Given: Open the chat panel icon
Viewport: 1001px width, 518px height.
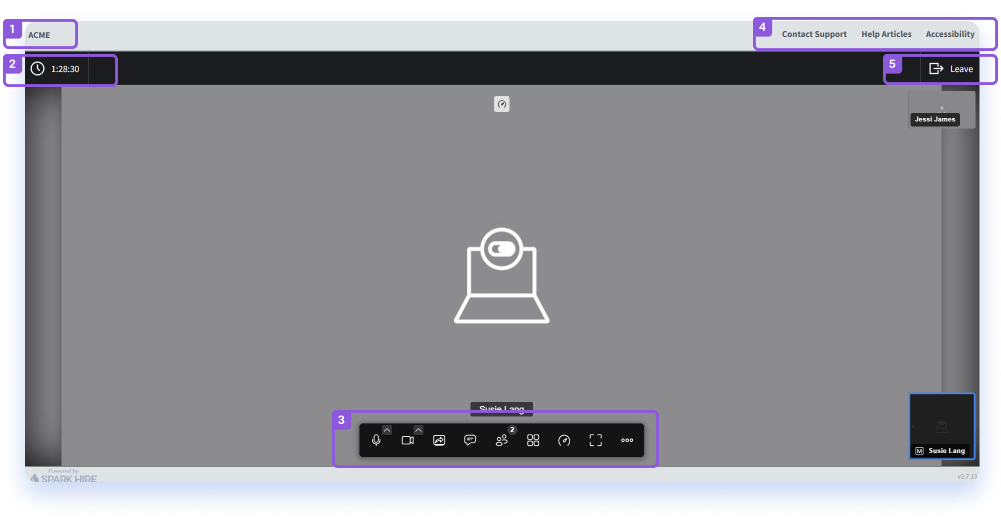Looking at the screenshot, I should (x=470, y=440).
